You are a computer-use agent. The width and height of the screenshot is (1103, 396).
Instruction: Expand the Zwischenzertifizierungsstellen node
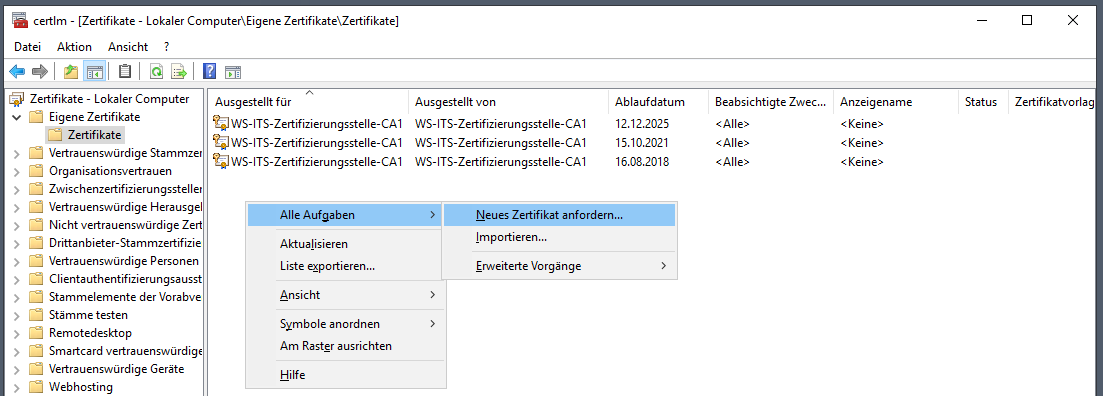coord(17,189)
